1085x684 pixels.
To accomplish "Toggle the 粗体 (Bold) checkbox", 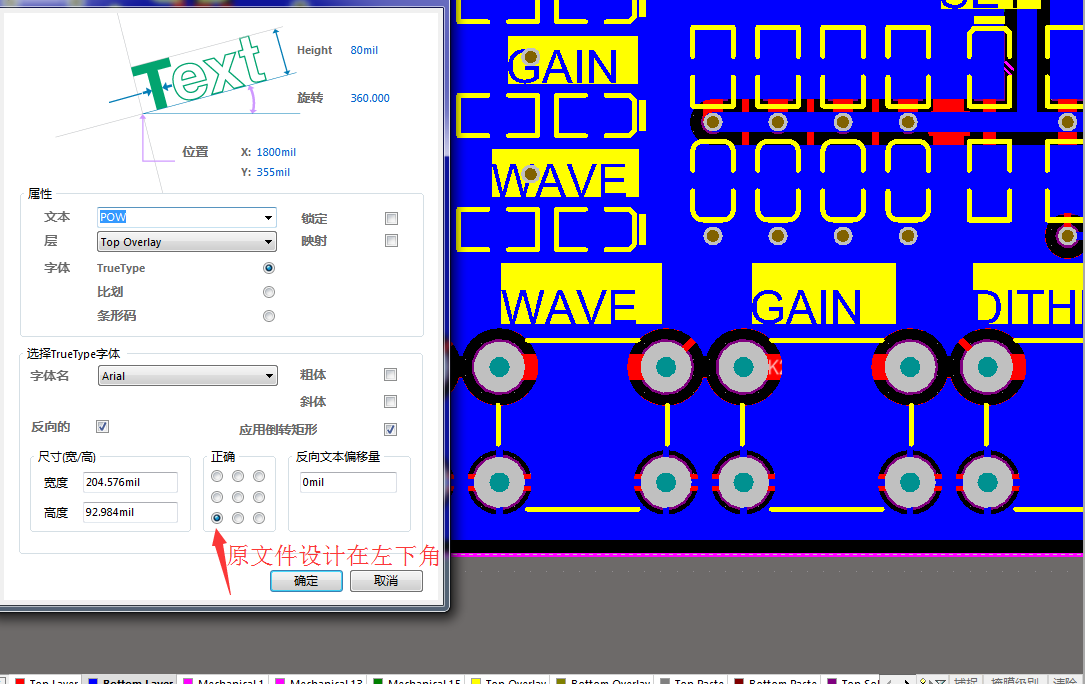I will click(x=391, y=375).
